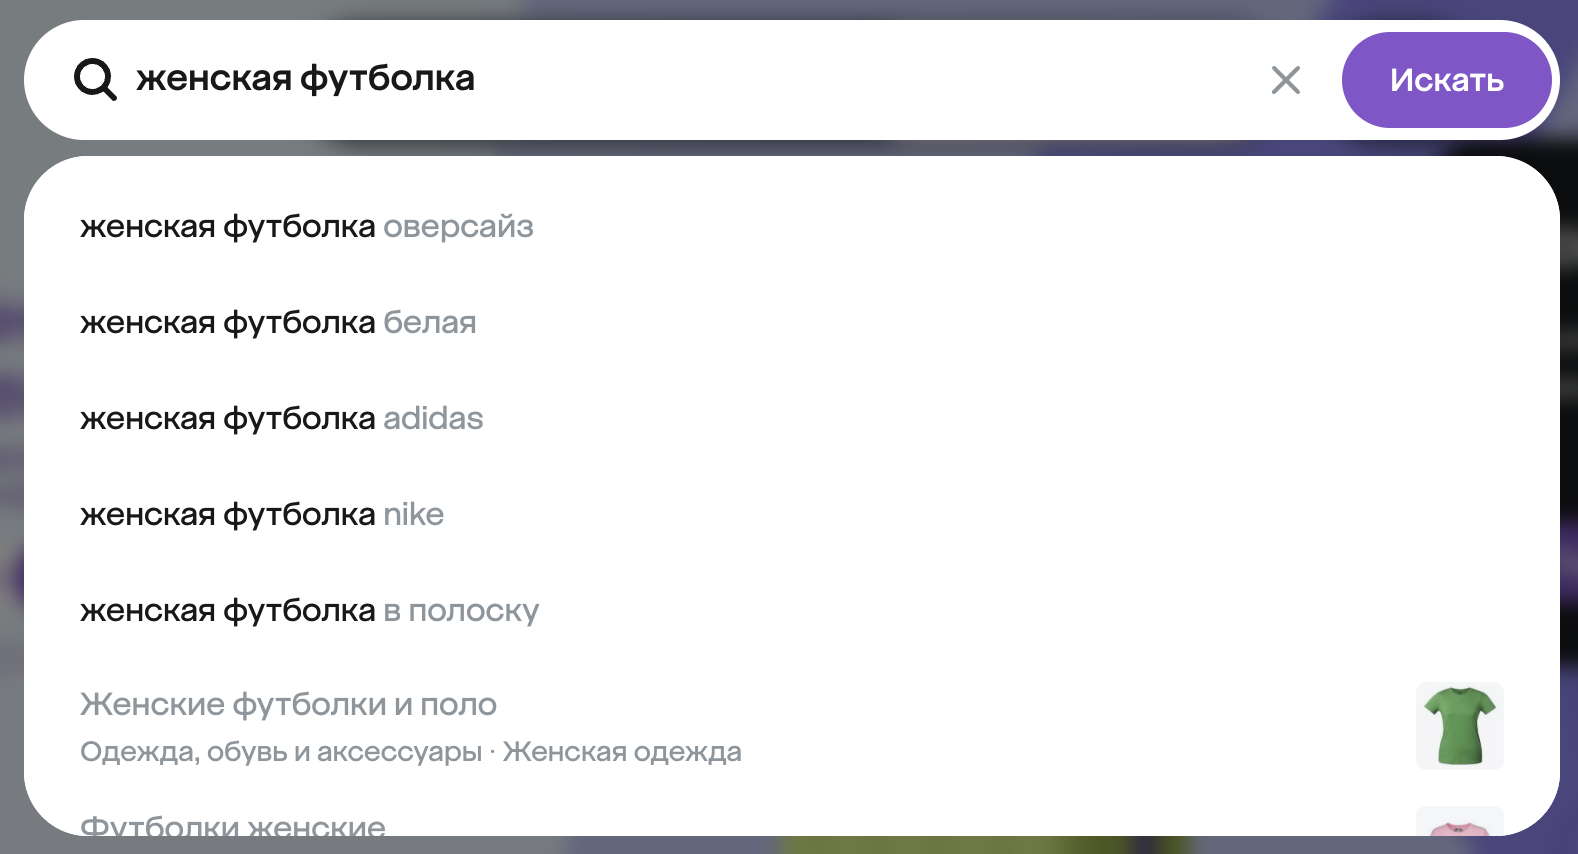Screen dimensions: 1578x854
Task: Select suggestion женская футболка белая
Action: (790, 323)
